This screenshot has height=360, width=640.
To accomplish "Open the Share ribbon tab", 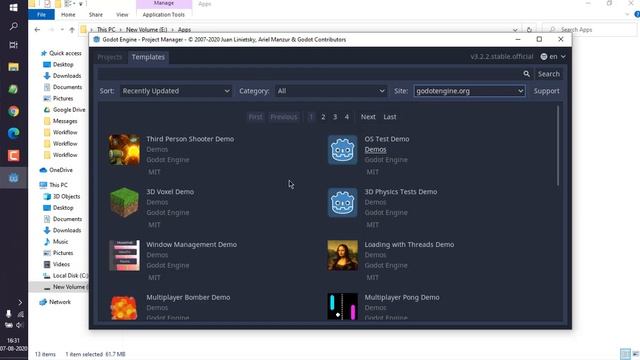I will point(96,15).
